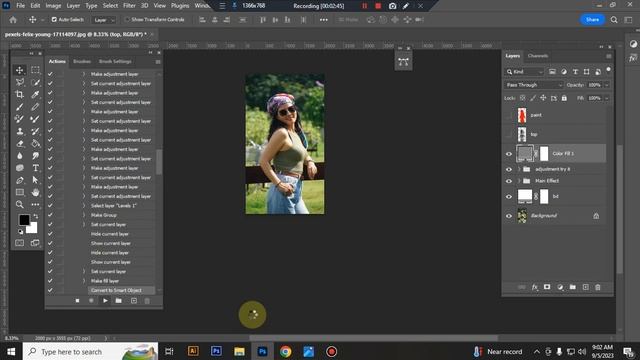Screen dimensions: 640x360
Task: Select the Hand tool
Action: (x=36, y=192)
